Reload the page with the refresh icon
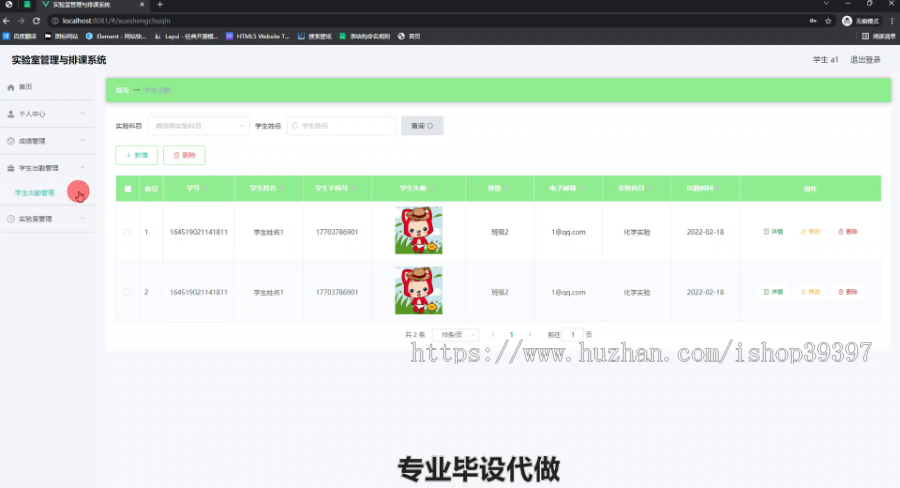Viewport: 900px width, 488px height. tap(36, 21)
